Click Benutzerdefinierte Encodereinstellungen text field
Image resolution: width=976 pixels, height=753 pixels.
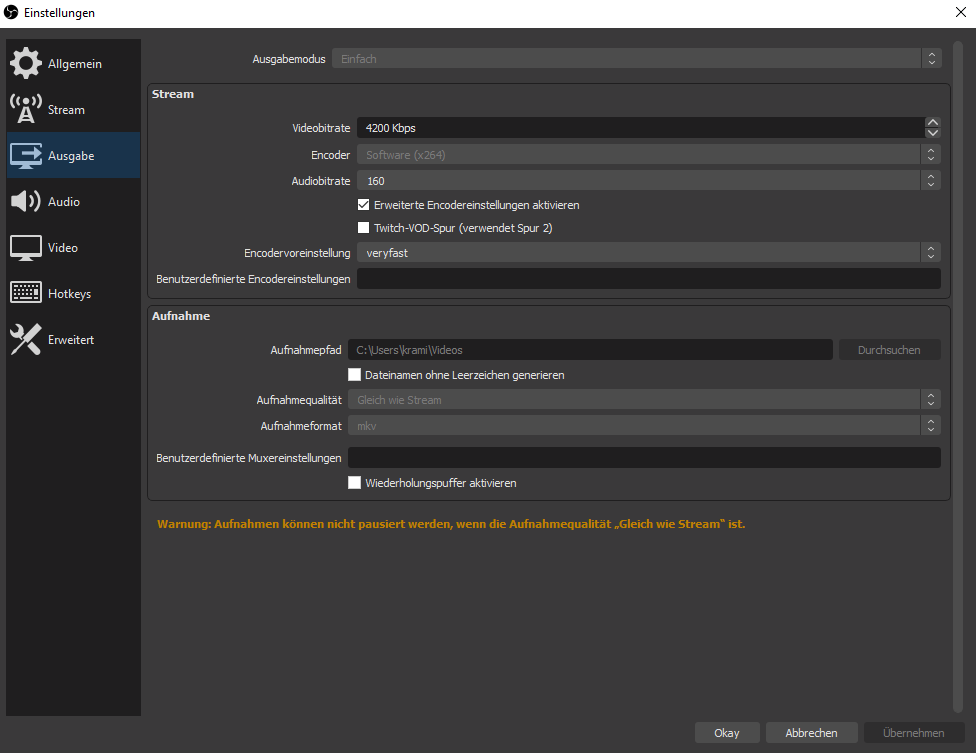coord(648,279)
